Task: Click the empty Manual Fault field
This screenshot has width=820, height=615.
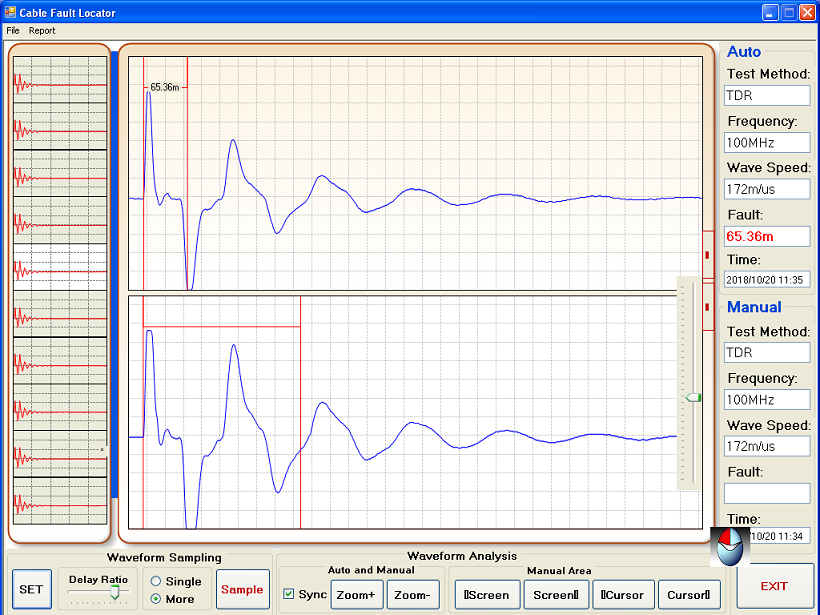Action: pyautogui.click(x=767, y=493)
